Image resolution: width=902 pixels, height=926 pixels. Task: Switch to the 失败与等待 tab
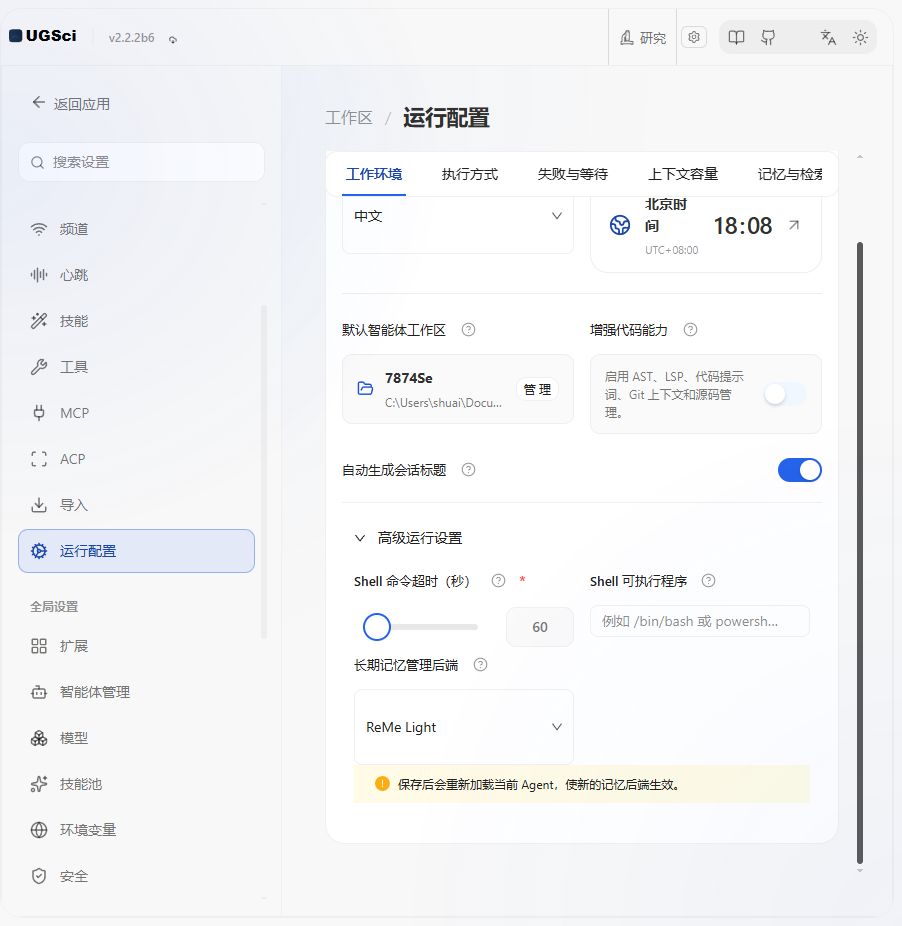(x=572, y=174)
